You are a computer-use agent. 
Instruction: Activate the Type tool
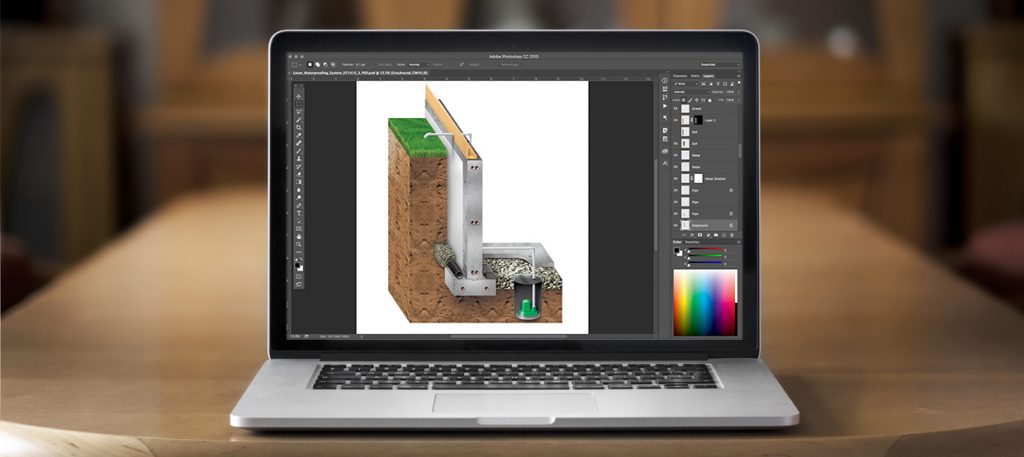click(x=299, y=212)
